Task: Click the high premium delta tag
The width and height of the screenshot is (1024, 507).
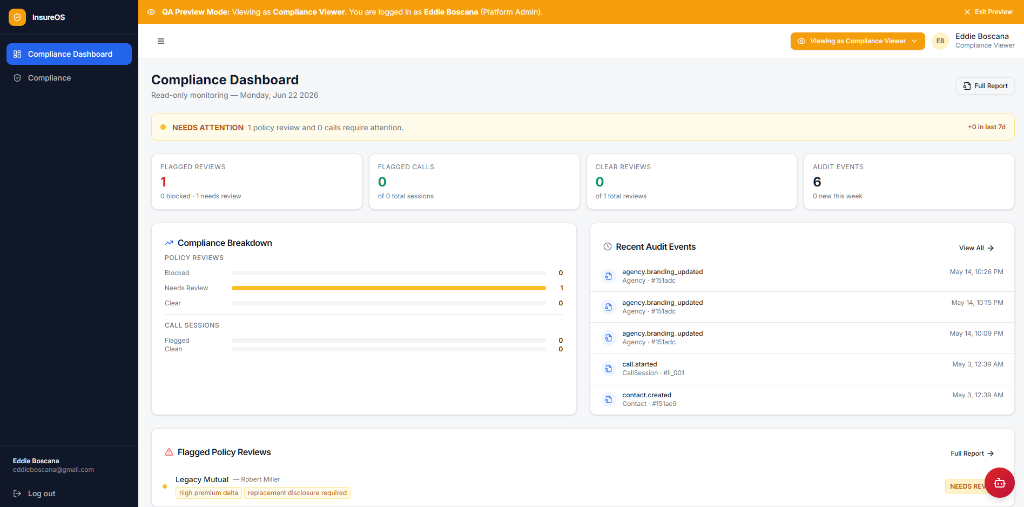Action: [208, 493]
